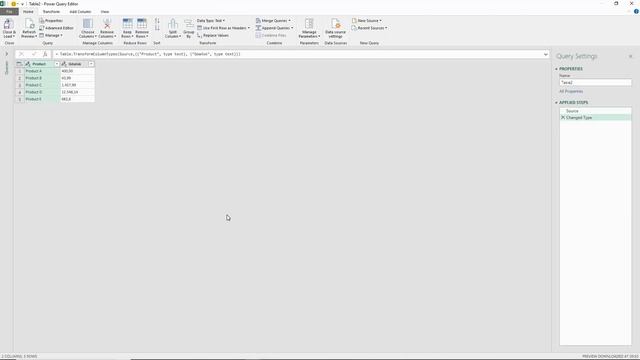Select row number 1 in the grid

coord(20,71)
